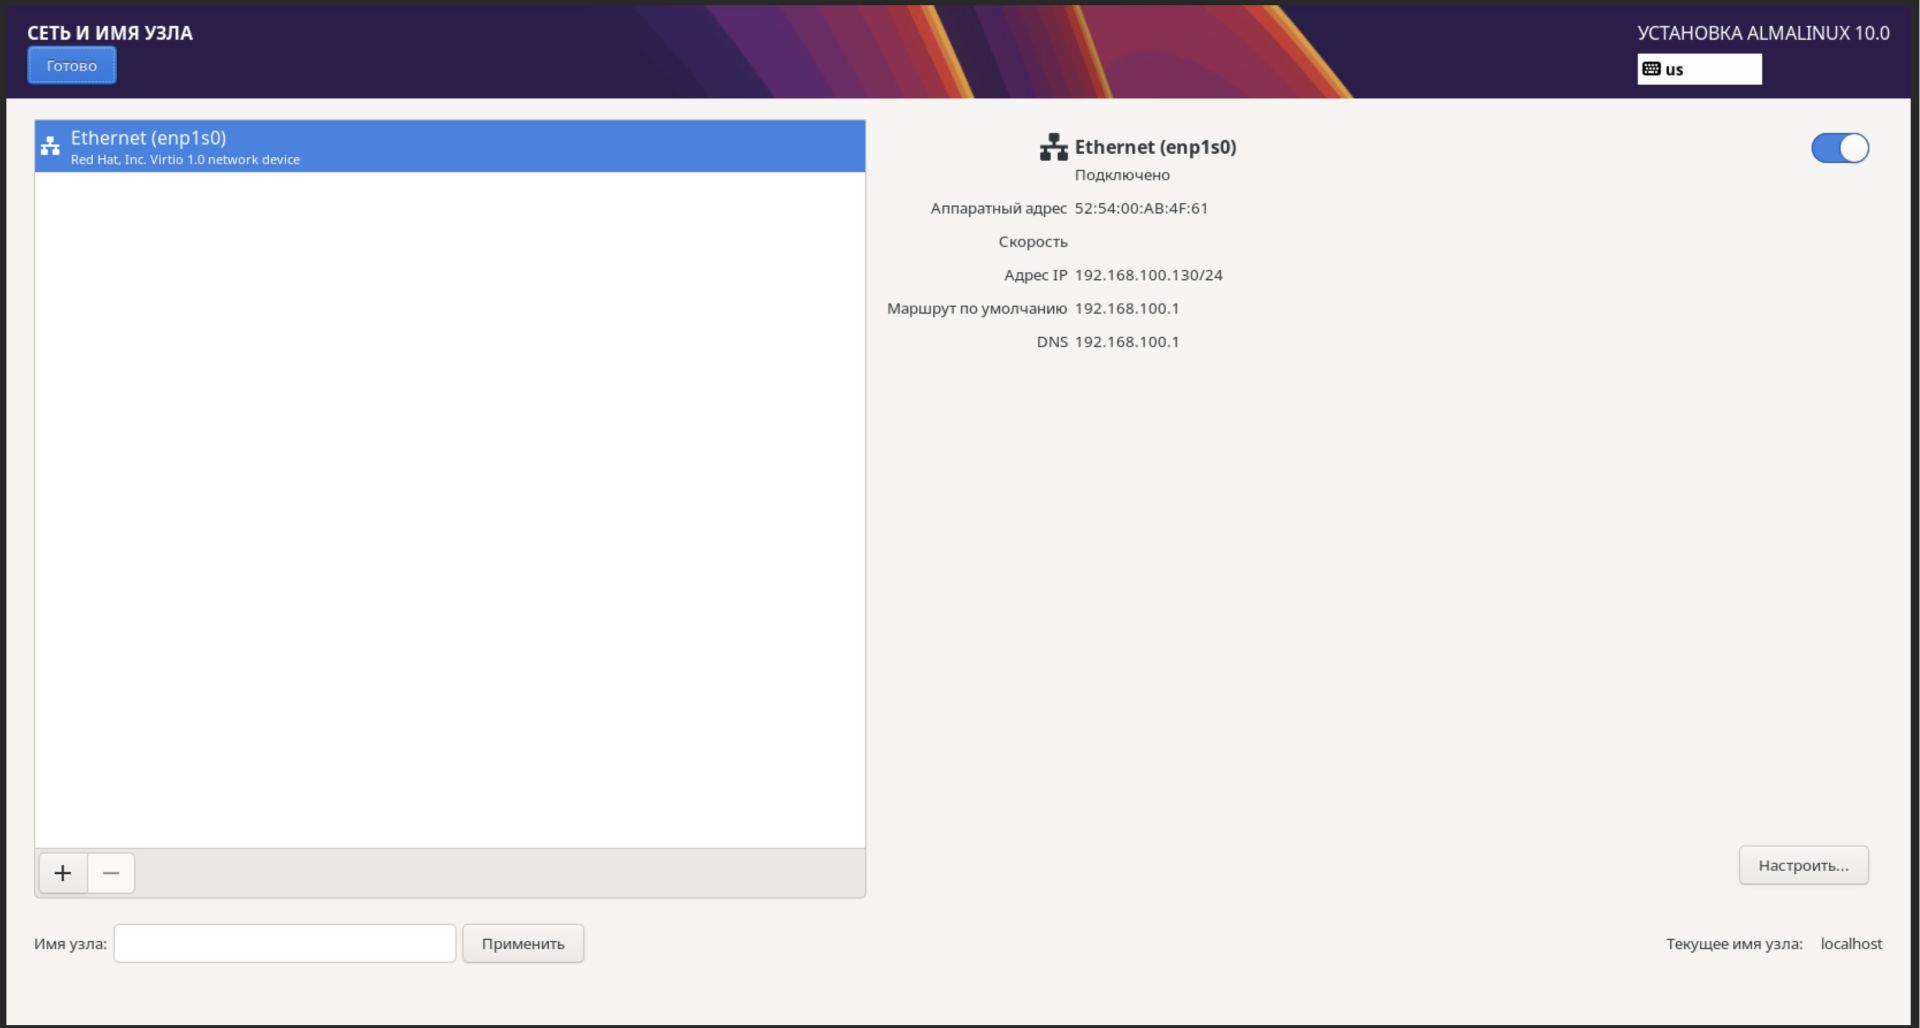The width and height of the screenshot is (1920, 1028).
Task: Select the Ethernet (enp1s0) device in the list
Action: tap(450, 146)
